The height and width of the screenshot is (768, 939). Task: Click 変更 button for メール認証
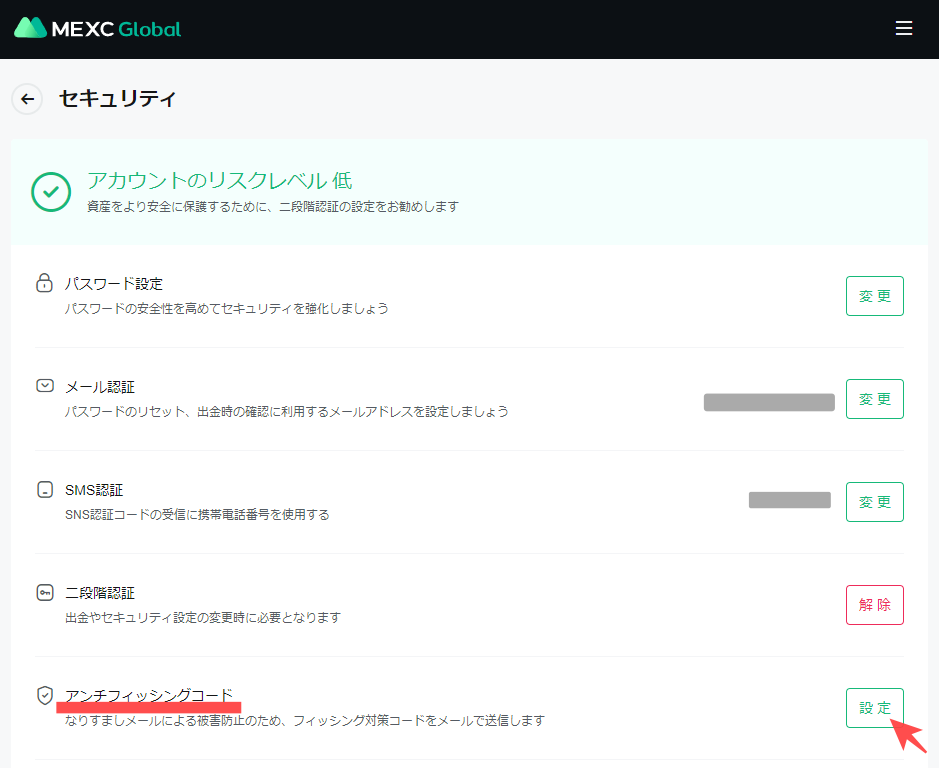point(874,399)
